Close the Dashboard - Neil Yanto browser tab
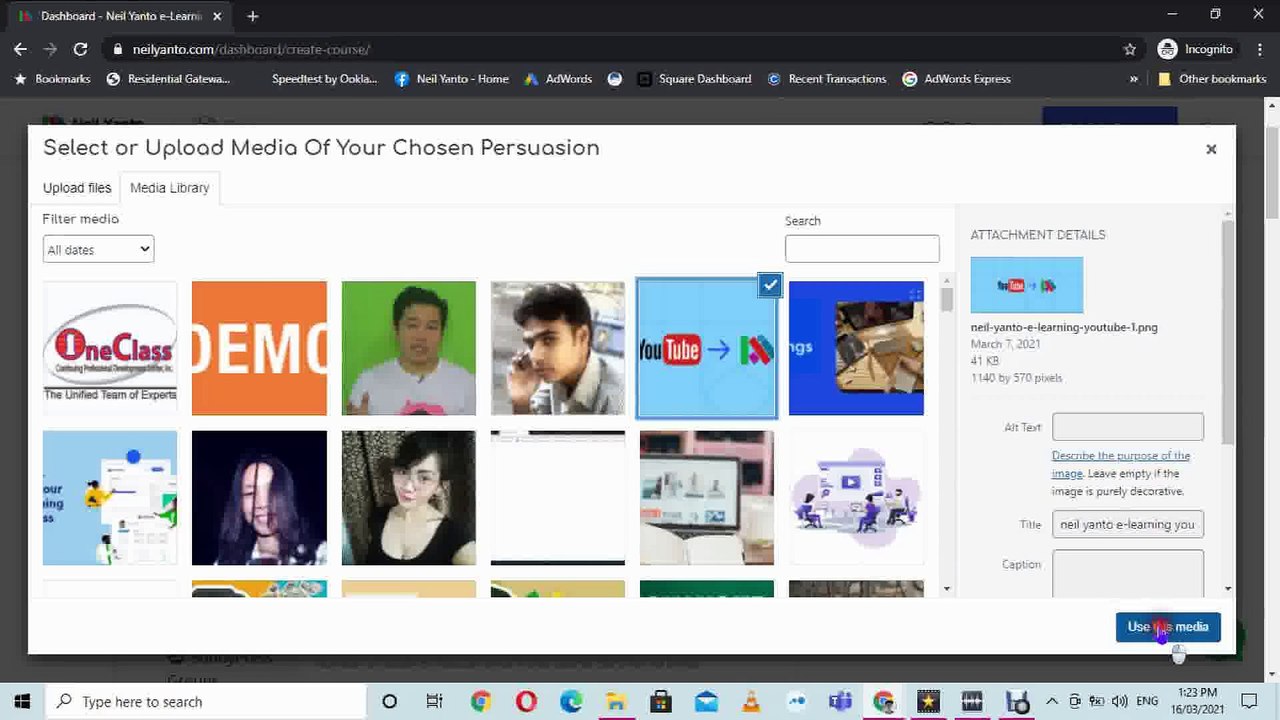Screen dimensions: 1280x720 pyautogui.click(x=217, y=16)
